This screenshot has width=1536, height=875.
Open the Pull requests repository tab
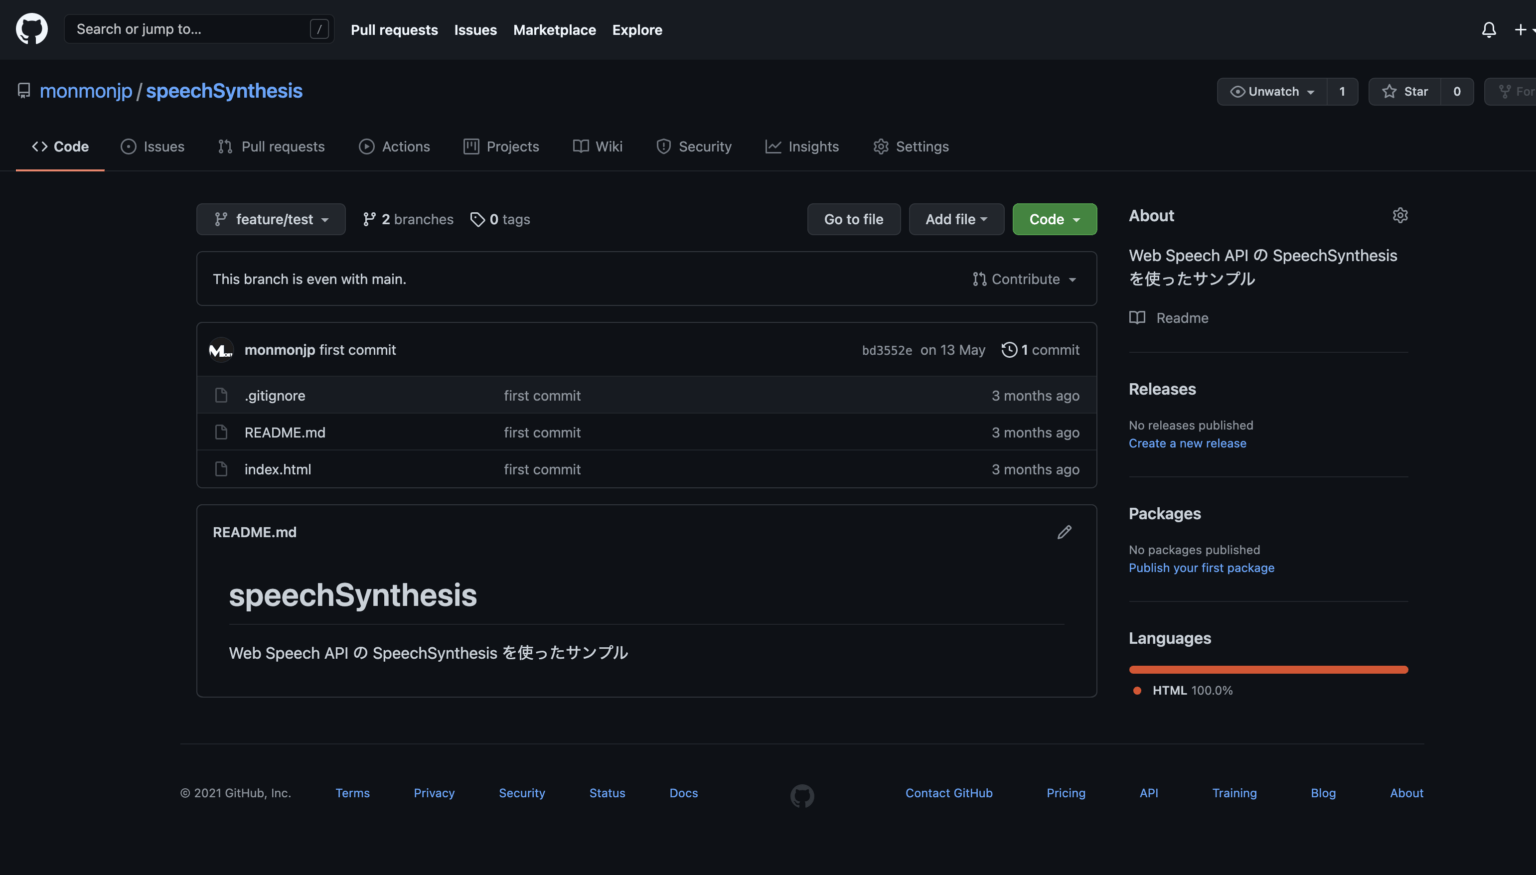click(x=271, y=146)
